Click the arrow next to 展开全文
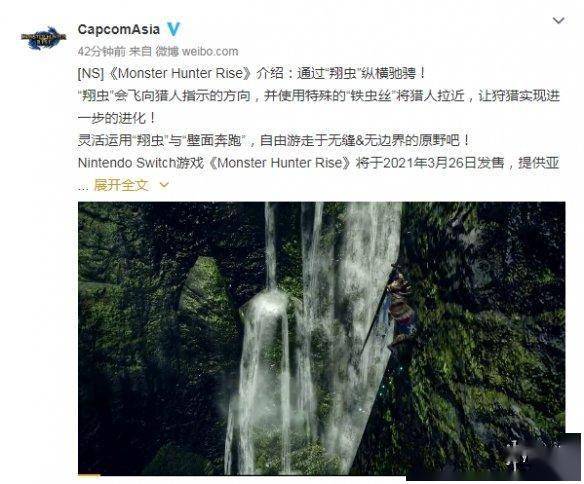This screenshot has height=484, width=584. (x=164, y=185)
